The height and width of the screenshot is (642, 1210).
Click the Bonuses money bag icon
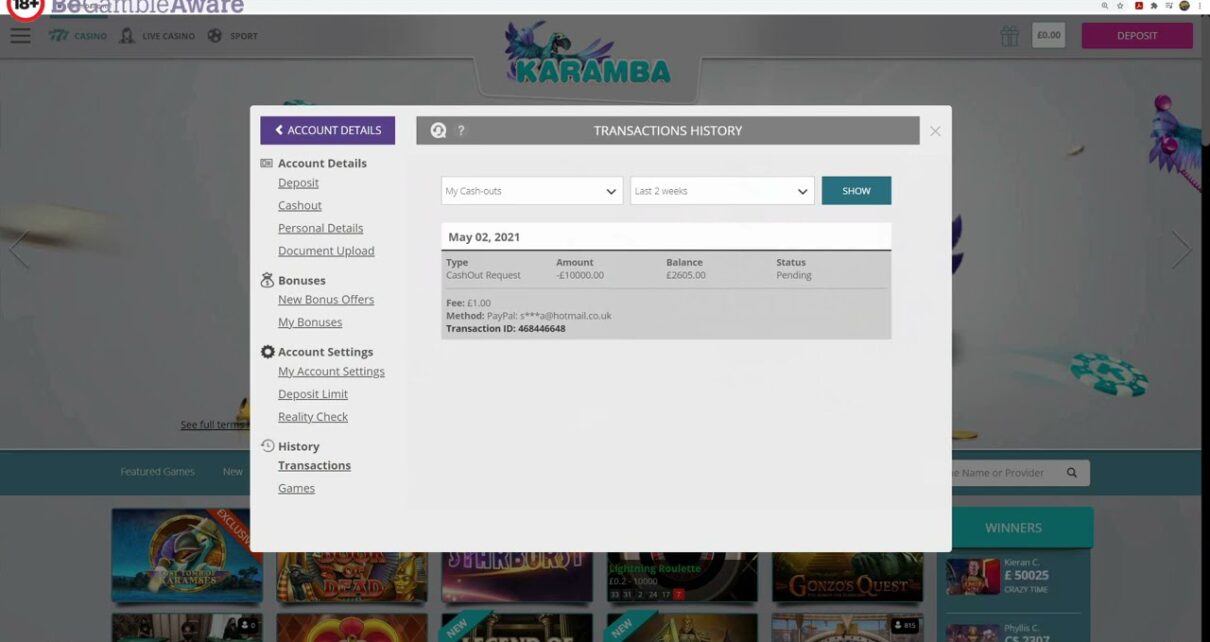(x=267, y=280)
